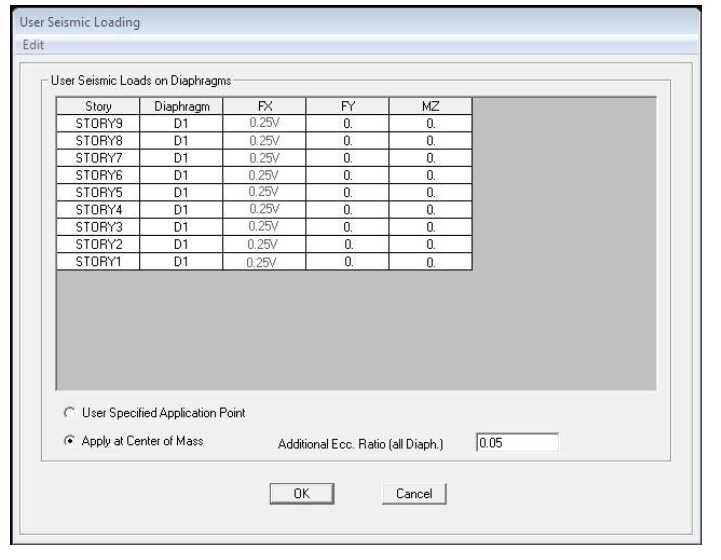Click the MZ cell for STORY8
This screenshot has width=721, height=560.
click(431, 141)
